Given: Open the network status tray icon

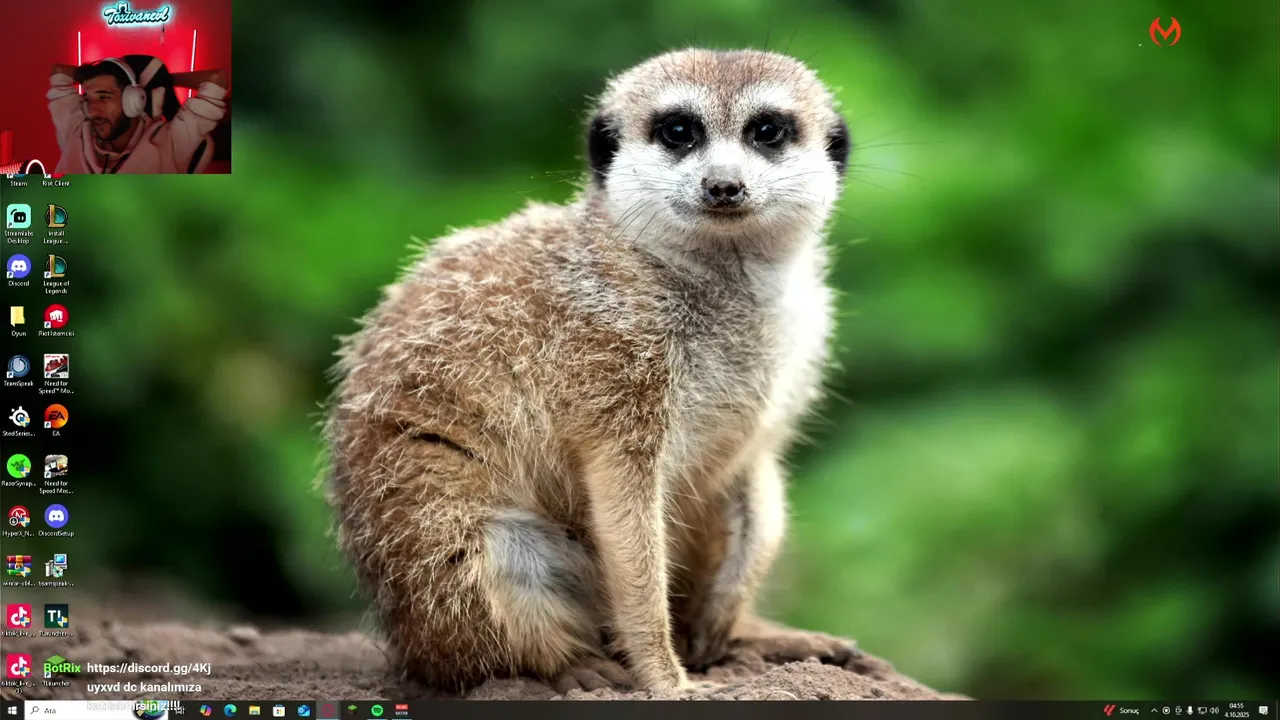Looking at the screenshot, I should pyautogui.click(x=1202, y=711).
